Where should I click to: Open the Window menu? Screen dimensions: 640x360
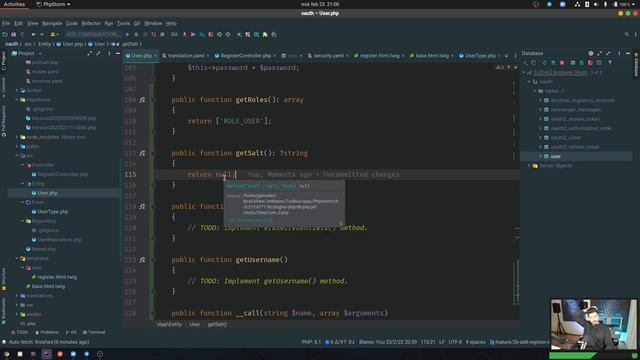[x=153, y=23]
